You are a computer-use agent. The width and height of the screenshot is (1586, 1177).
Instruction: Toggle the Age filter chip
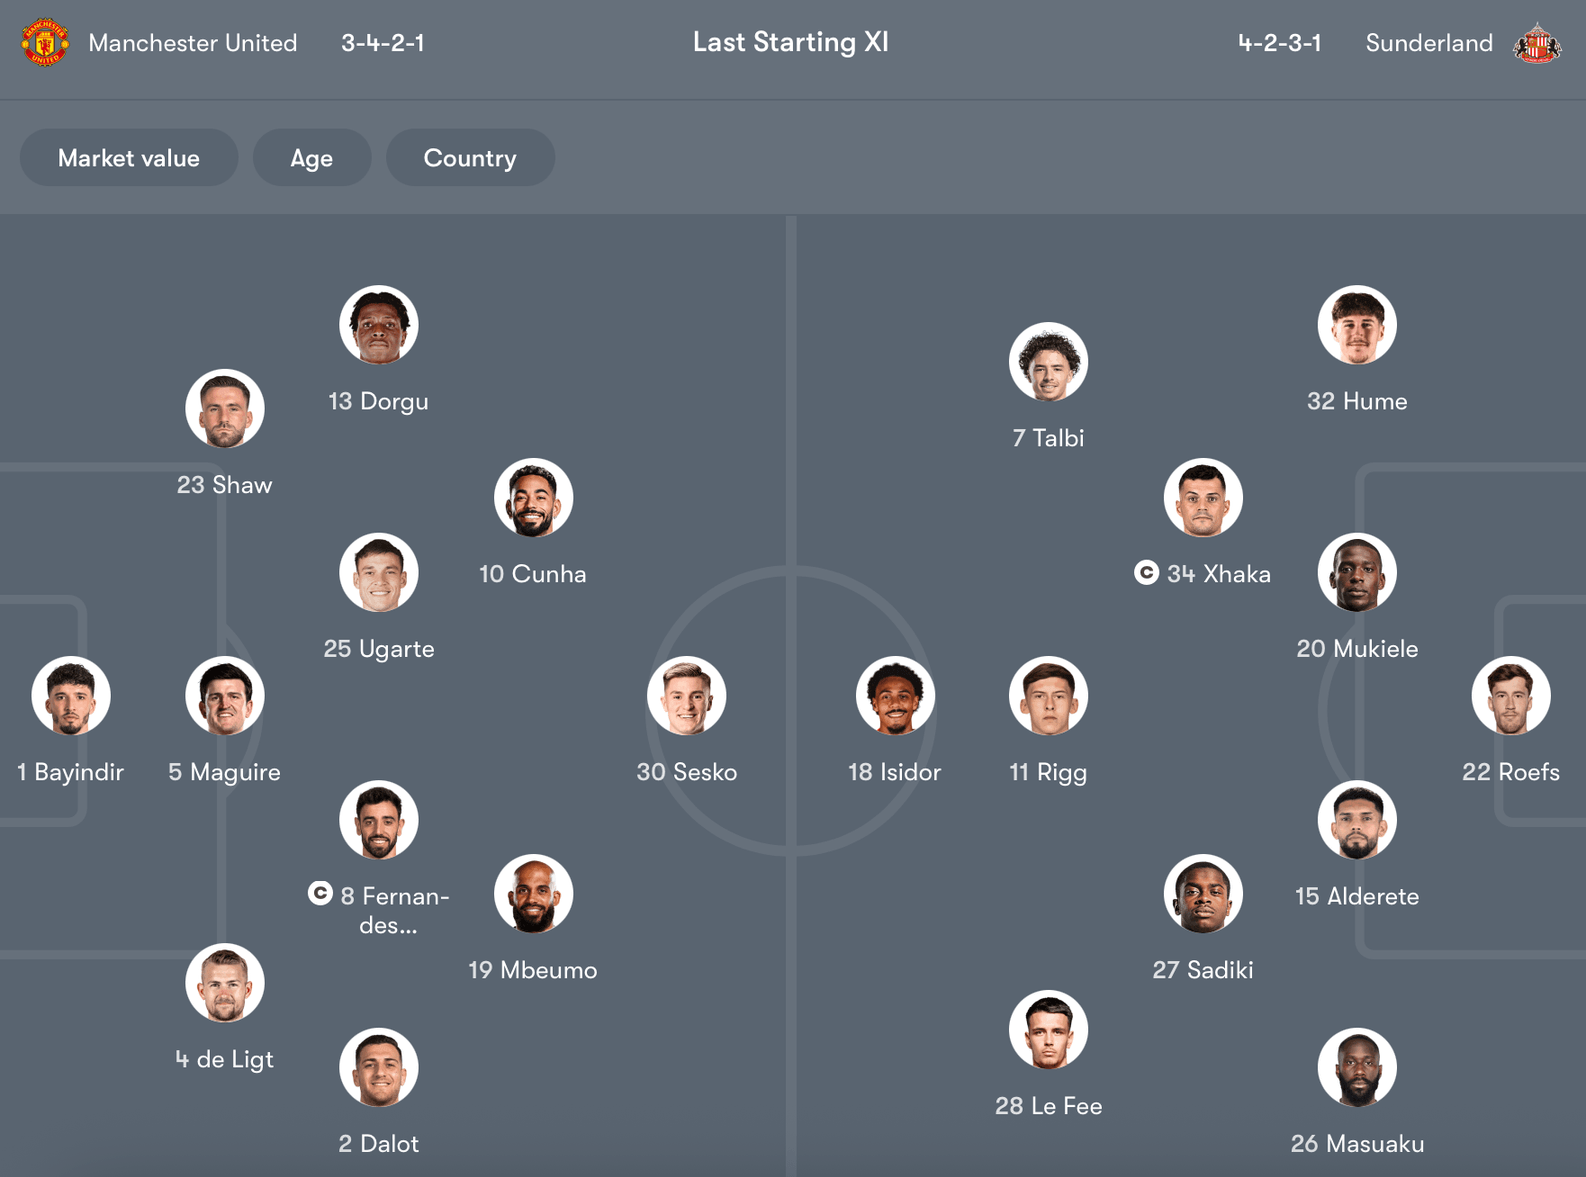[x=312, y=158]
